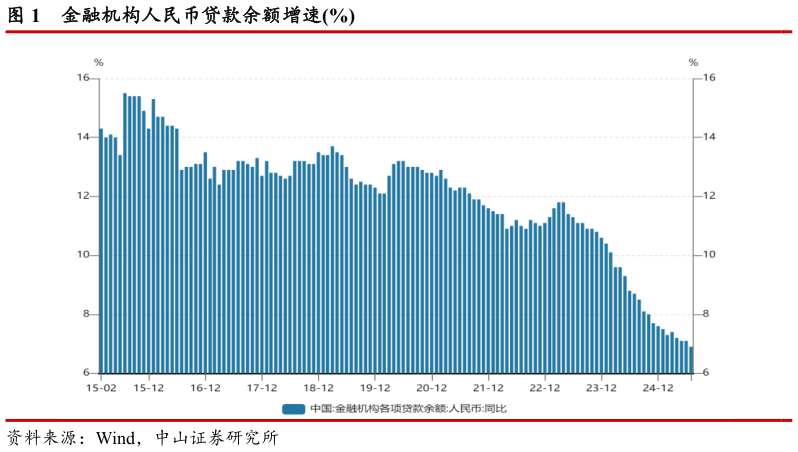Select the last bar at far right
798x452 pixels.
click(x=691, y=360)
